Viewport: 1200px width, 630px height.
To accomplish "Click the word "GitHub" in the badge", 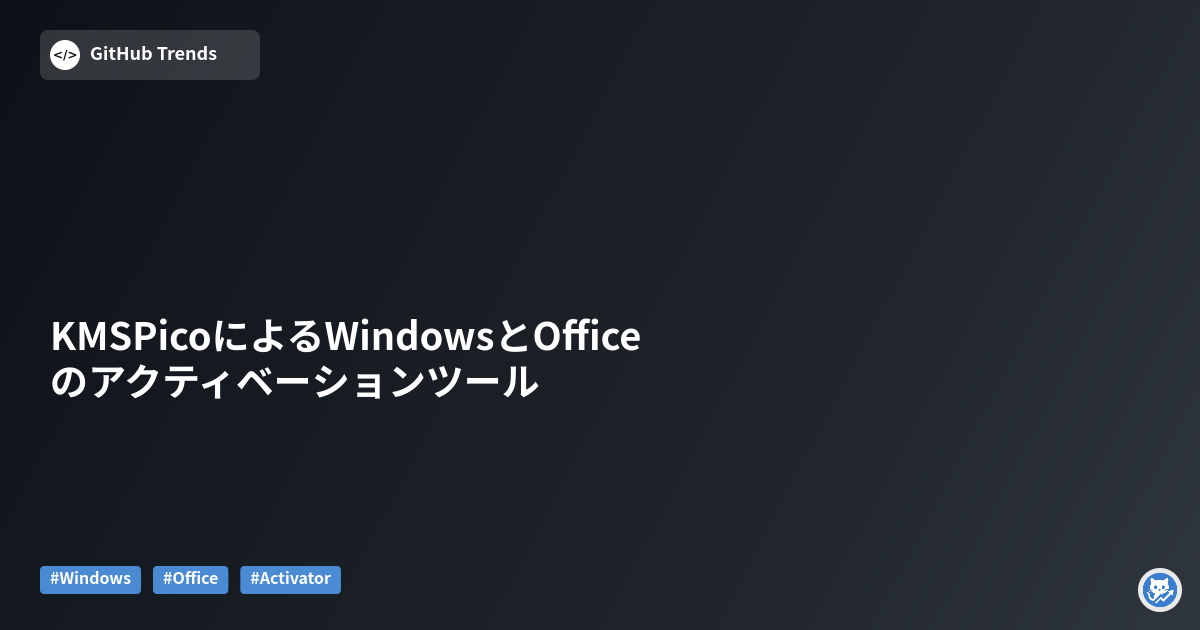I will point(121,54).
